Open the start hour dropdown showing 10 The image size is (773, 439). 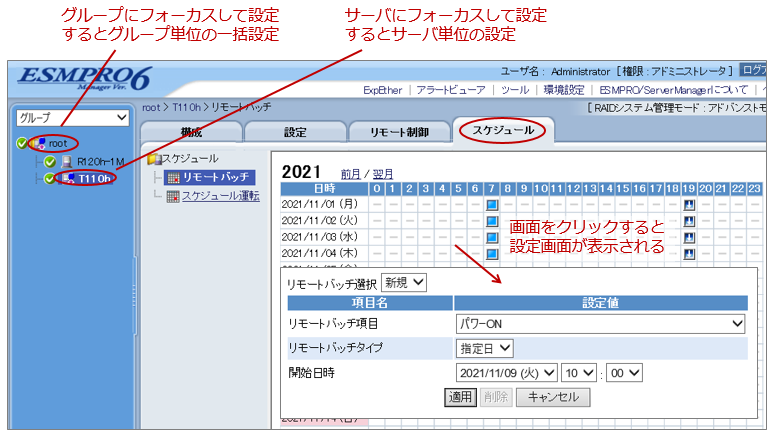click(x=579, y=373)
